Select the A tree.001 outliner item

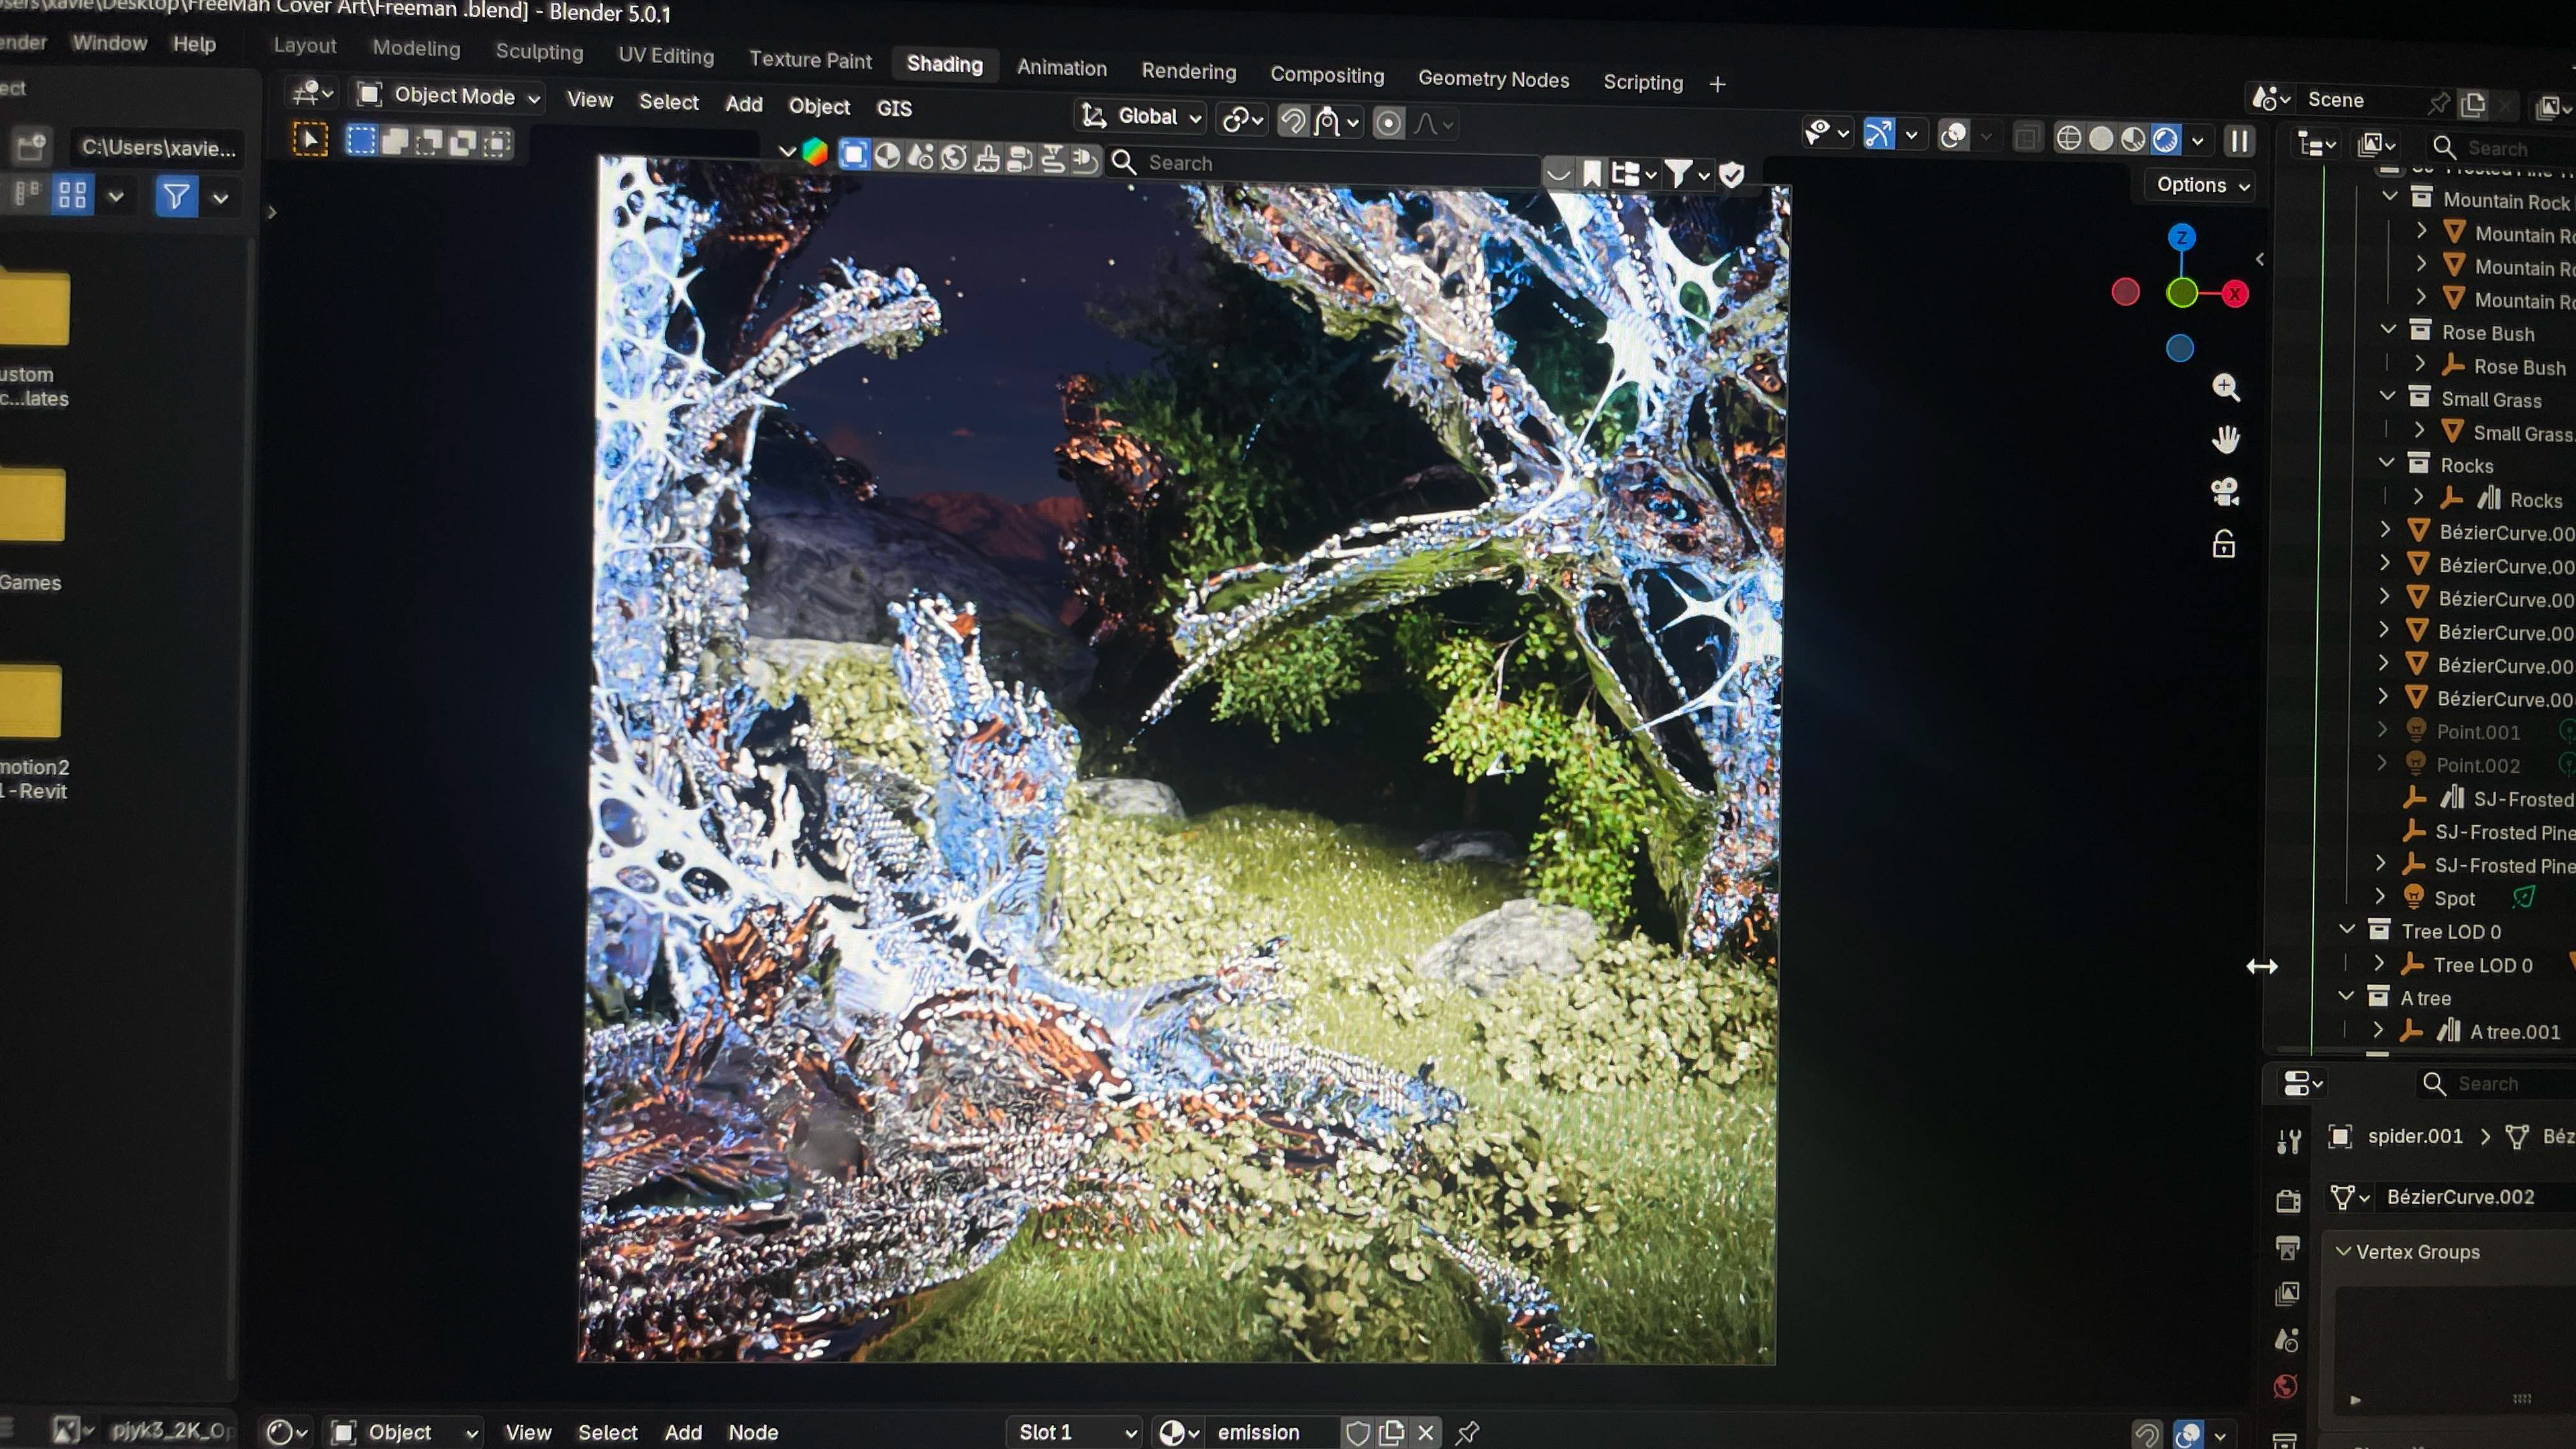coord(2515,1032)
